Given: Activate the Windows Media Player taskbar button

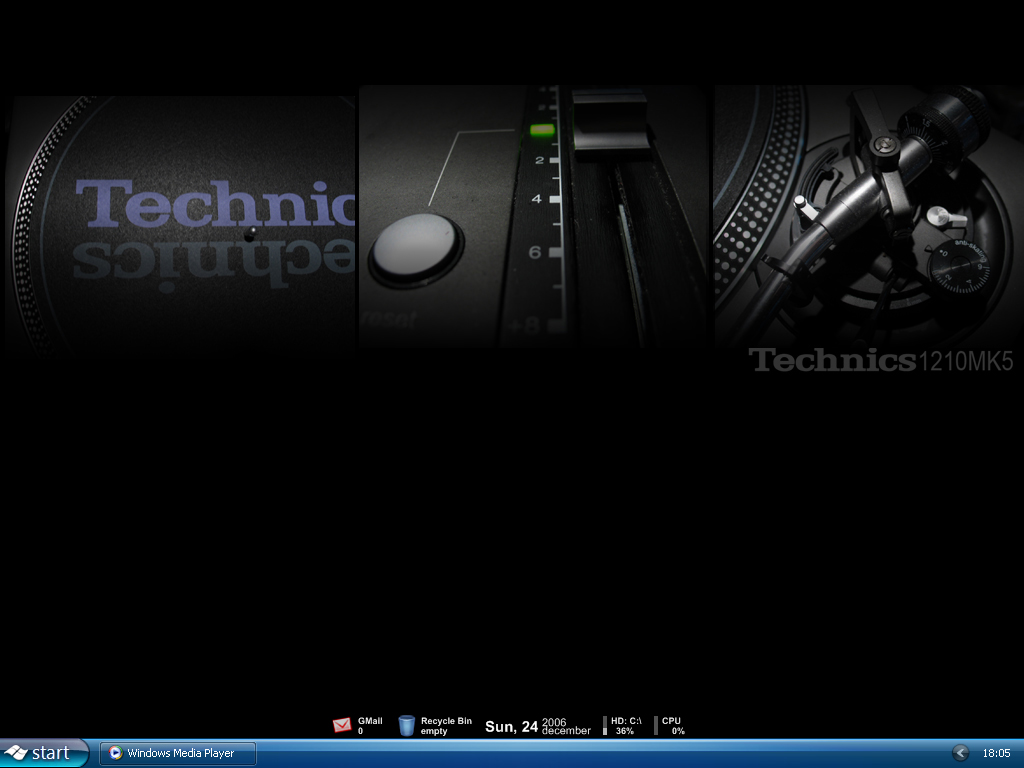Looking at the screenshot, I should (178, 753).
